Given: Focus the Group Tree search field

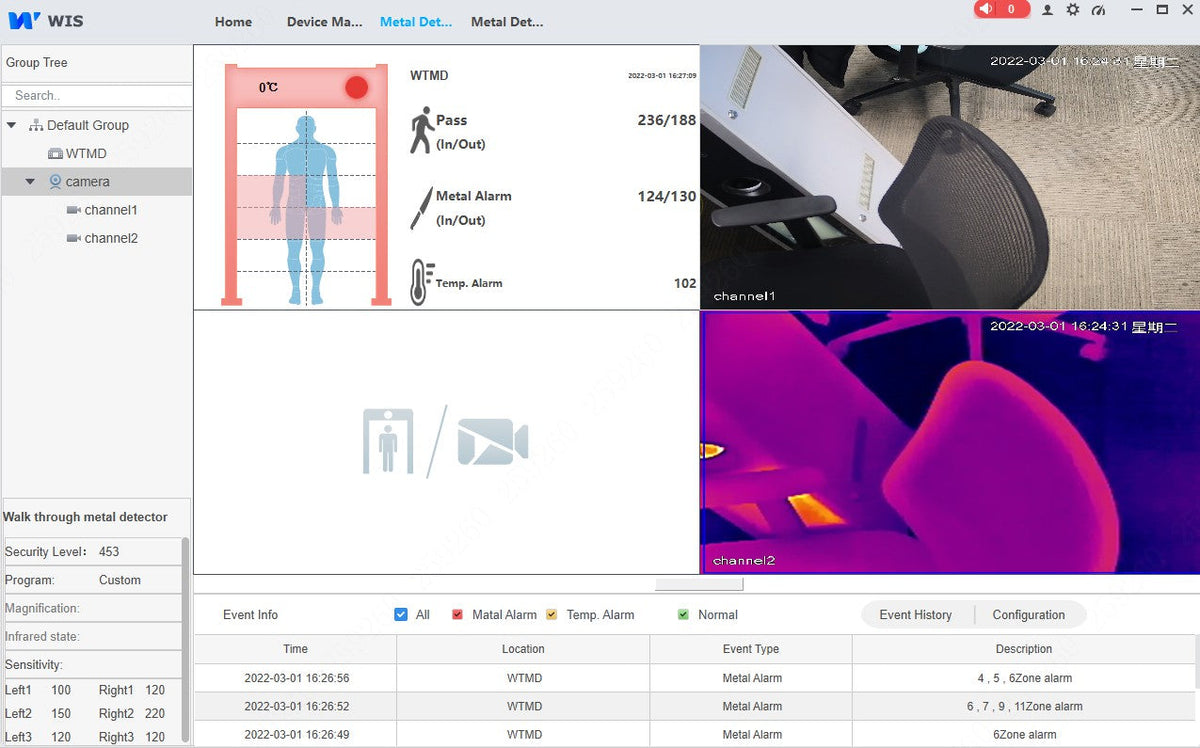Looking at the screenshot, I should [97, 96].
